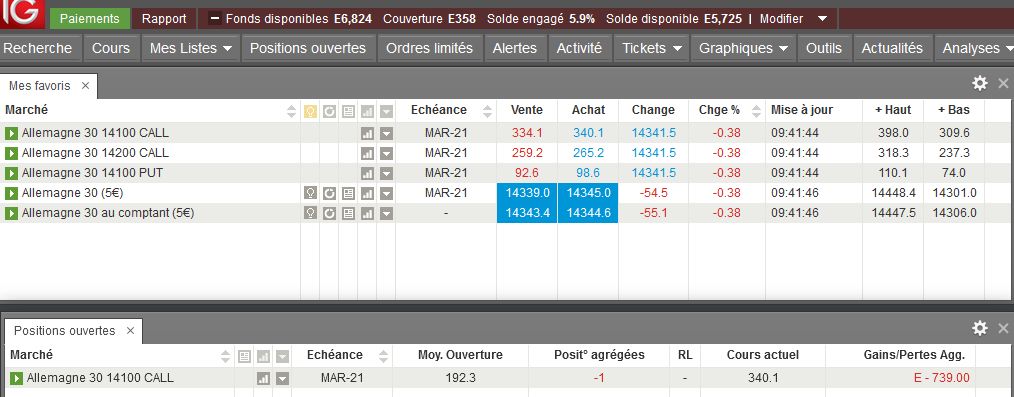This screenshot has width=1014, height=397.
Task: Open Graphiques dropdown menu
Action: pyautogui.click(x=743, y=48)
